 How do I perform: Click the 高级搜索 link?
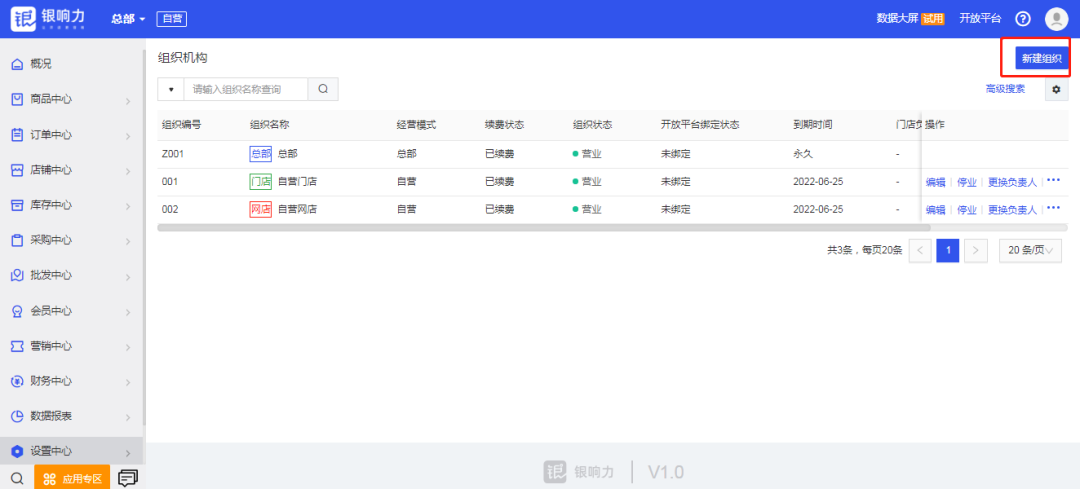(x=1005, y=89)
